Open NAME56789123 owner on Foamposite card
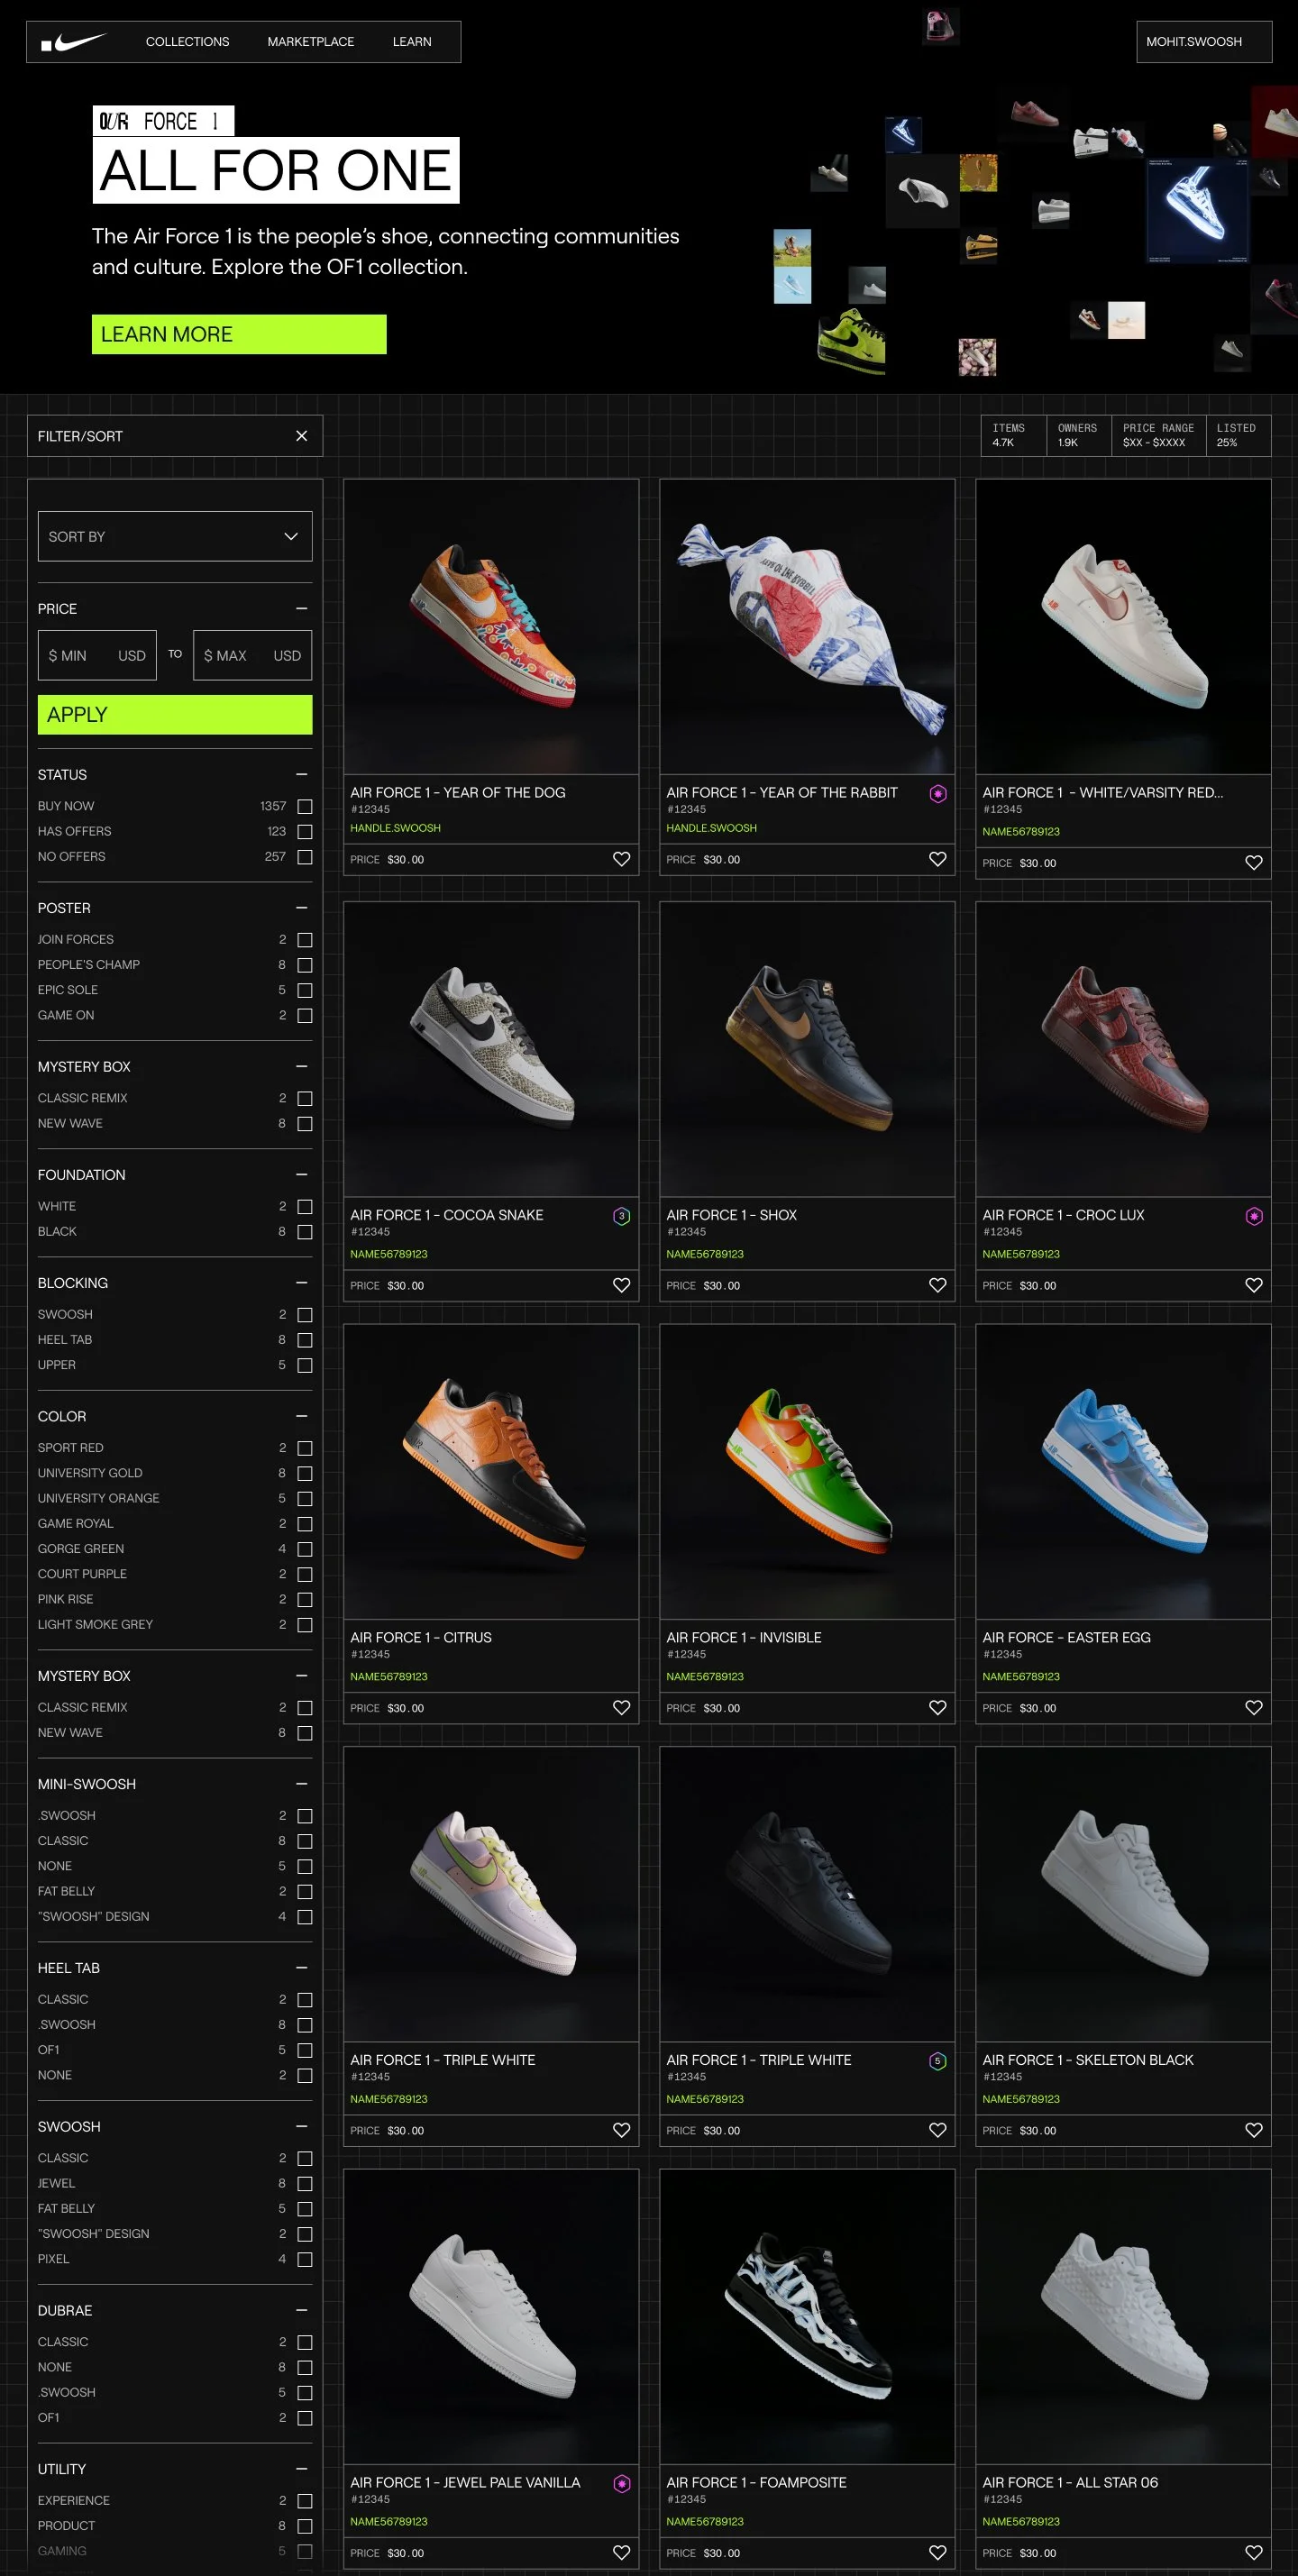 (x=705, y=2521)
